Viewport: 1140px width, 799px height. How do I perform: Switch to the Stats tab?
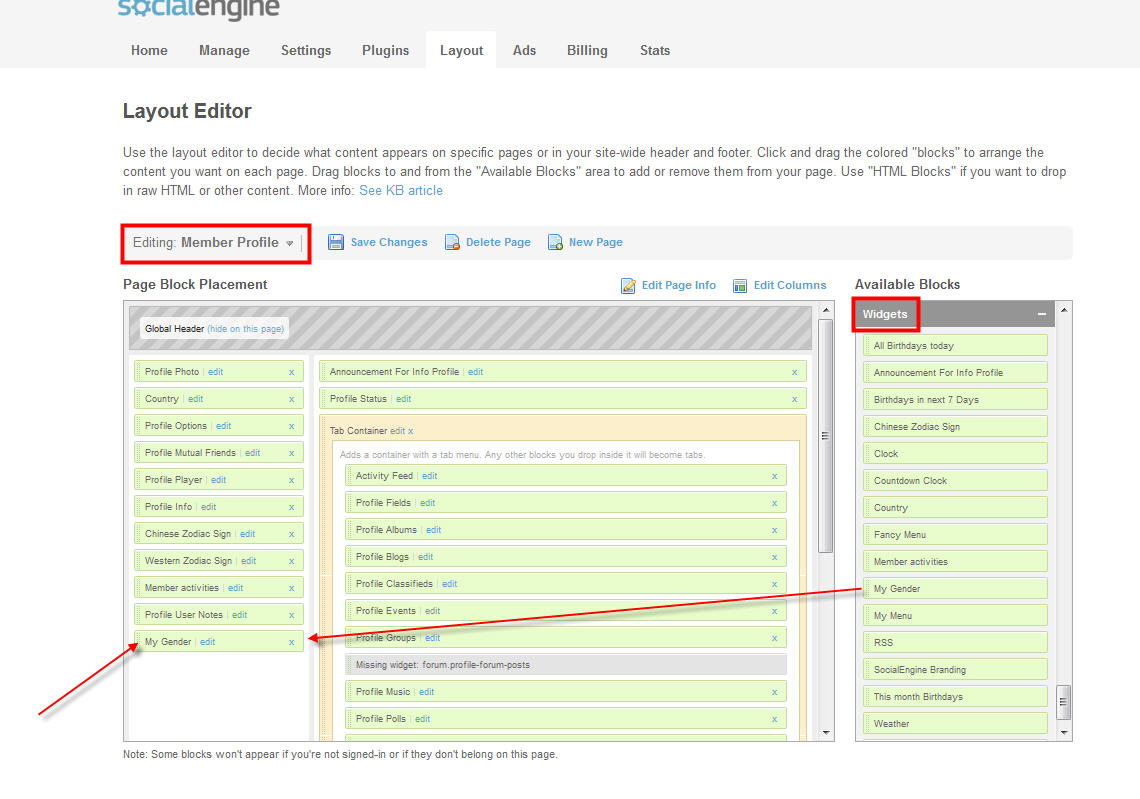pyautogui.click(x=655, y=50)
